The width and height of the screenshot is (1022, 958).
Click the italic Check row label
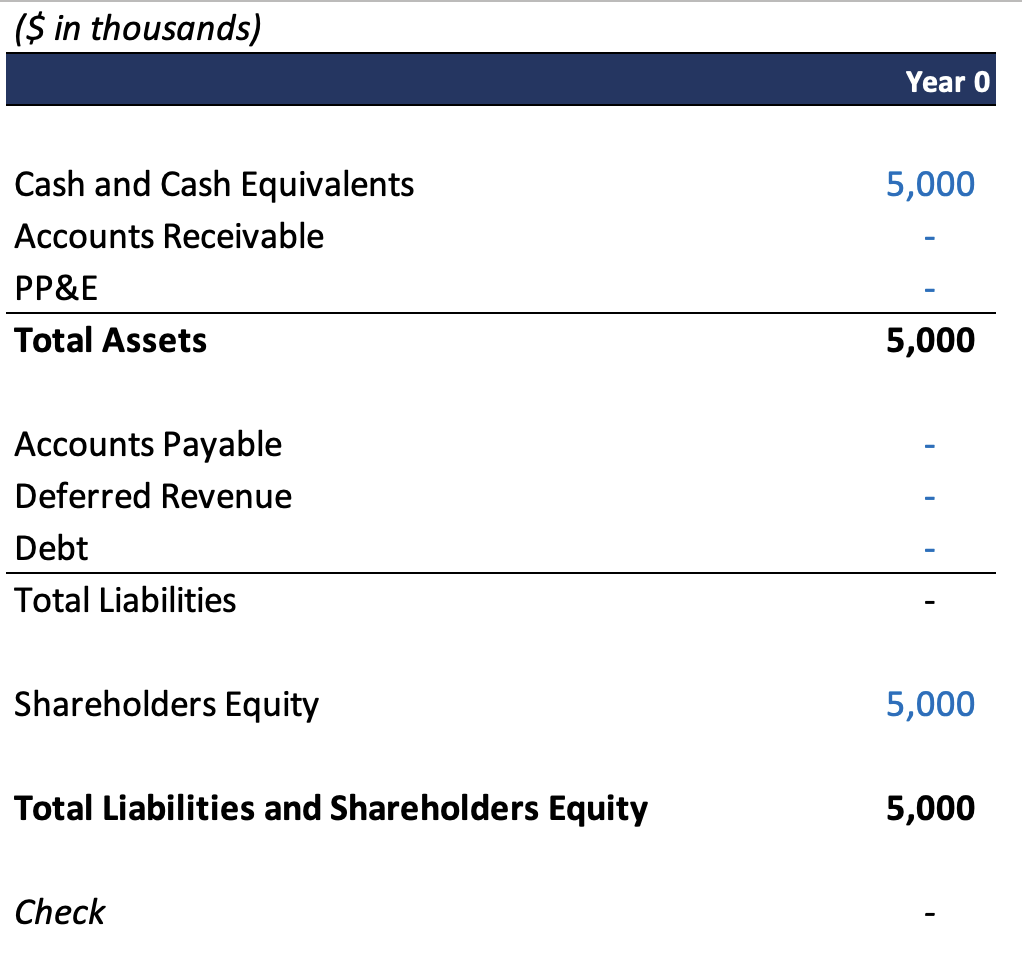click(59, 912)
